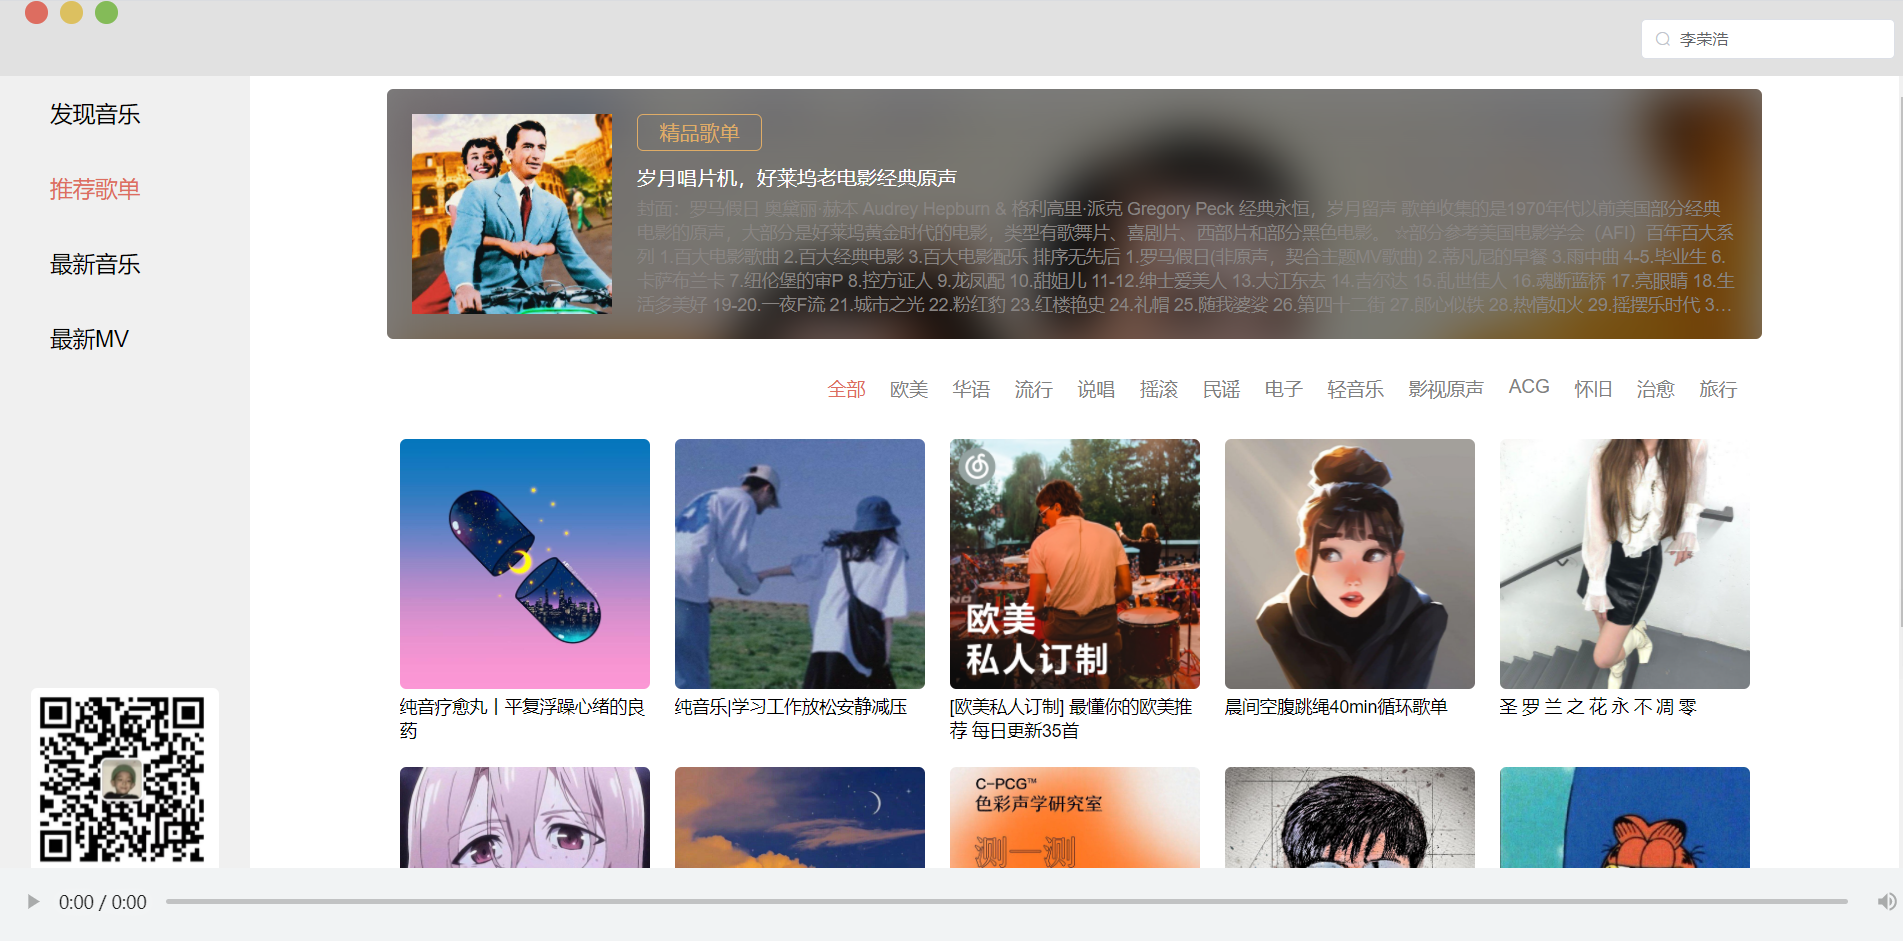Open the Roman Holiday featured playlist cover
This screenshot has height=941, width=1903.
(512, 214)
